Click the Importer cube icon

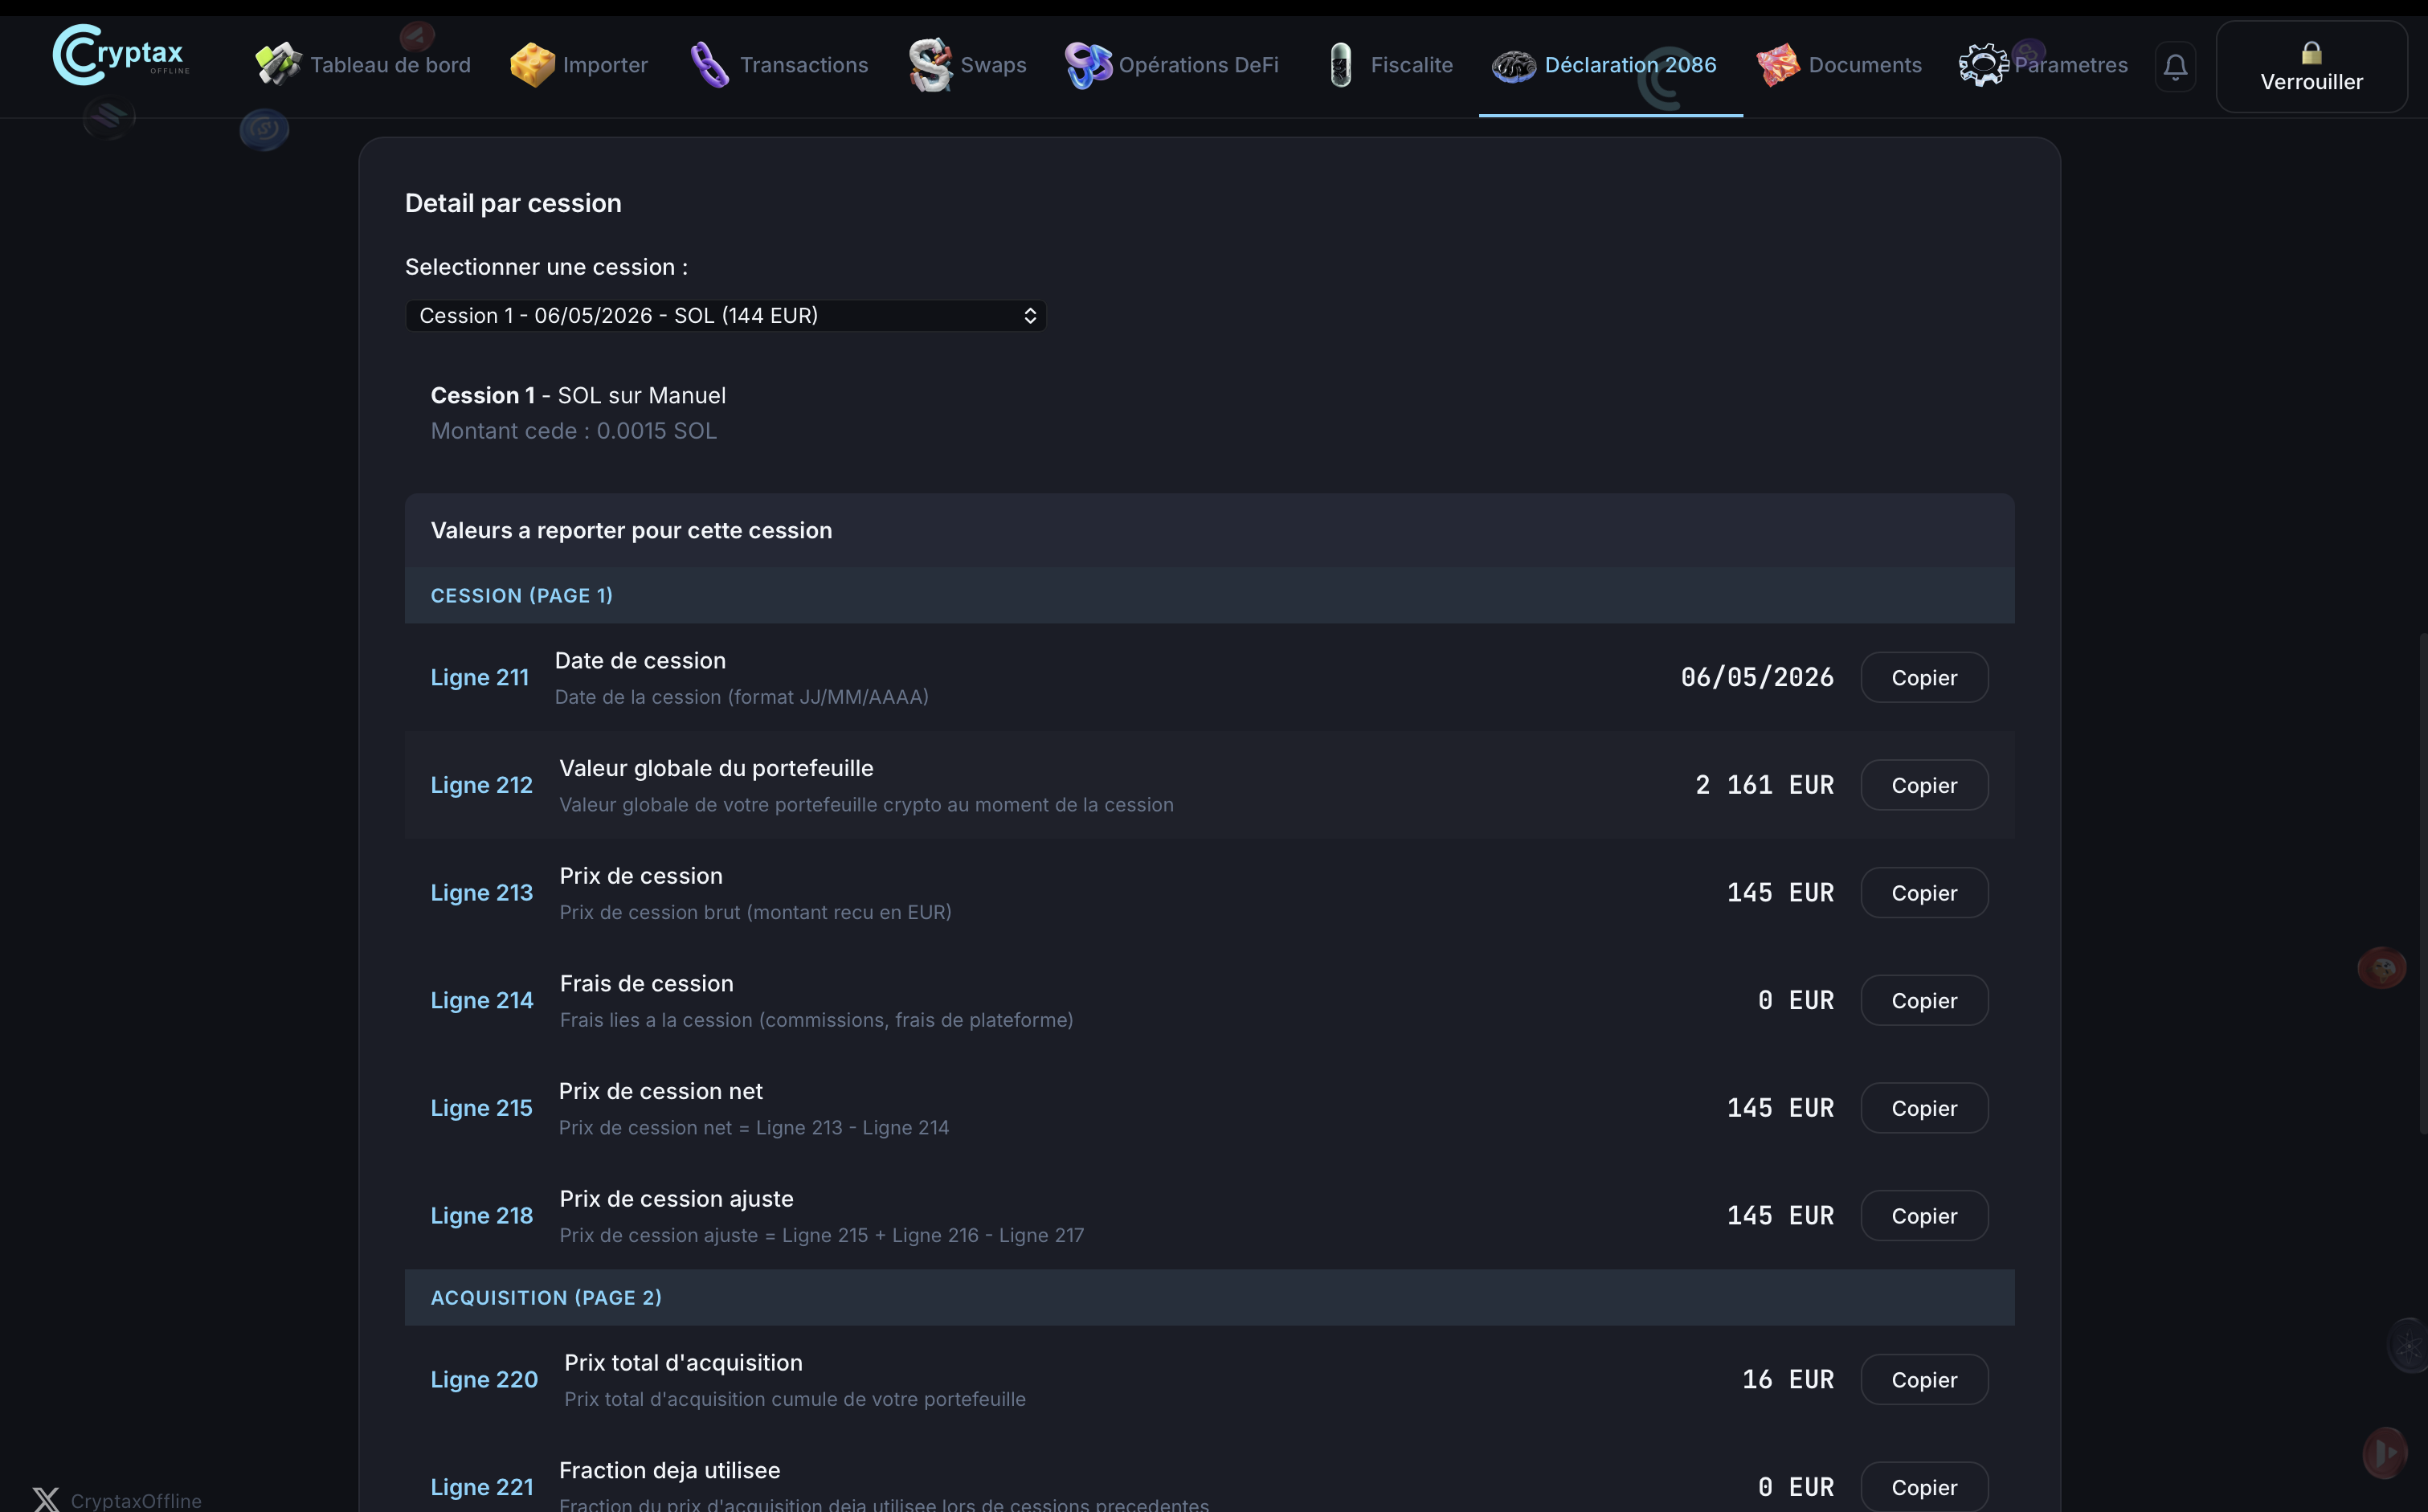(x=532, y=65)
